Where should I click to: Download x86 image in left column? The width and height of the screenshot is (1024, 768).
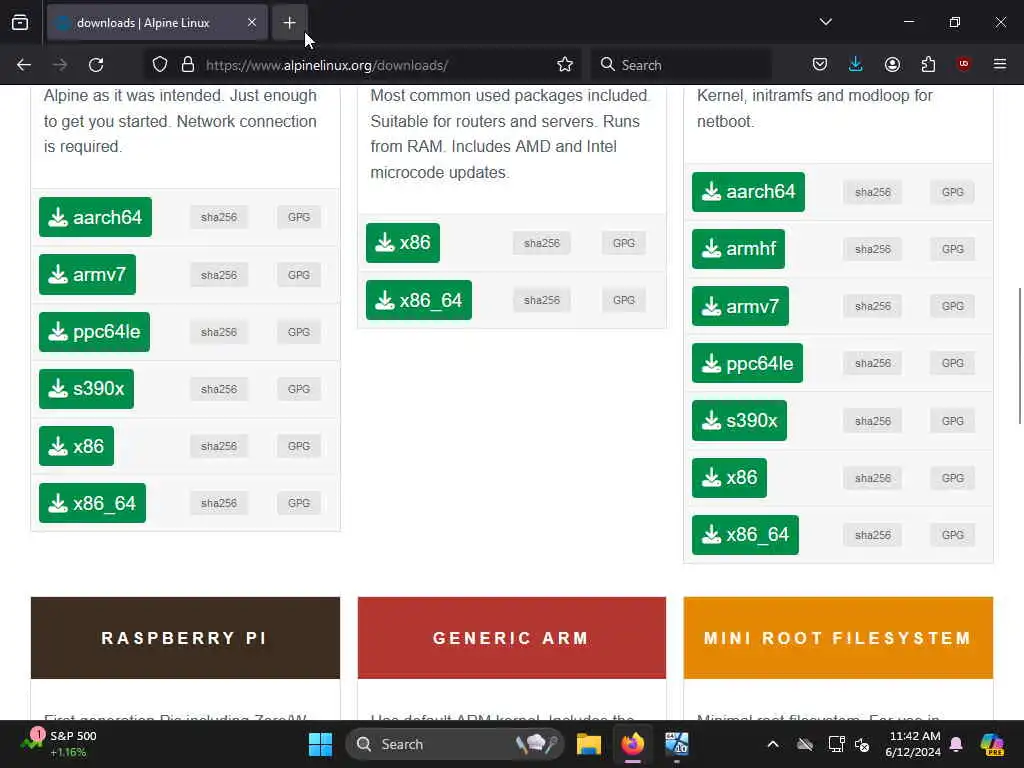[x=76, y=446]
